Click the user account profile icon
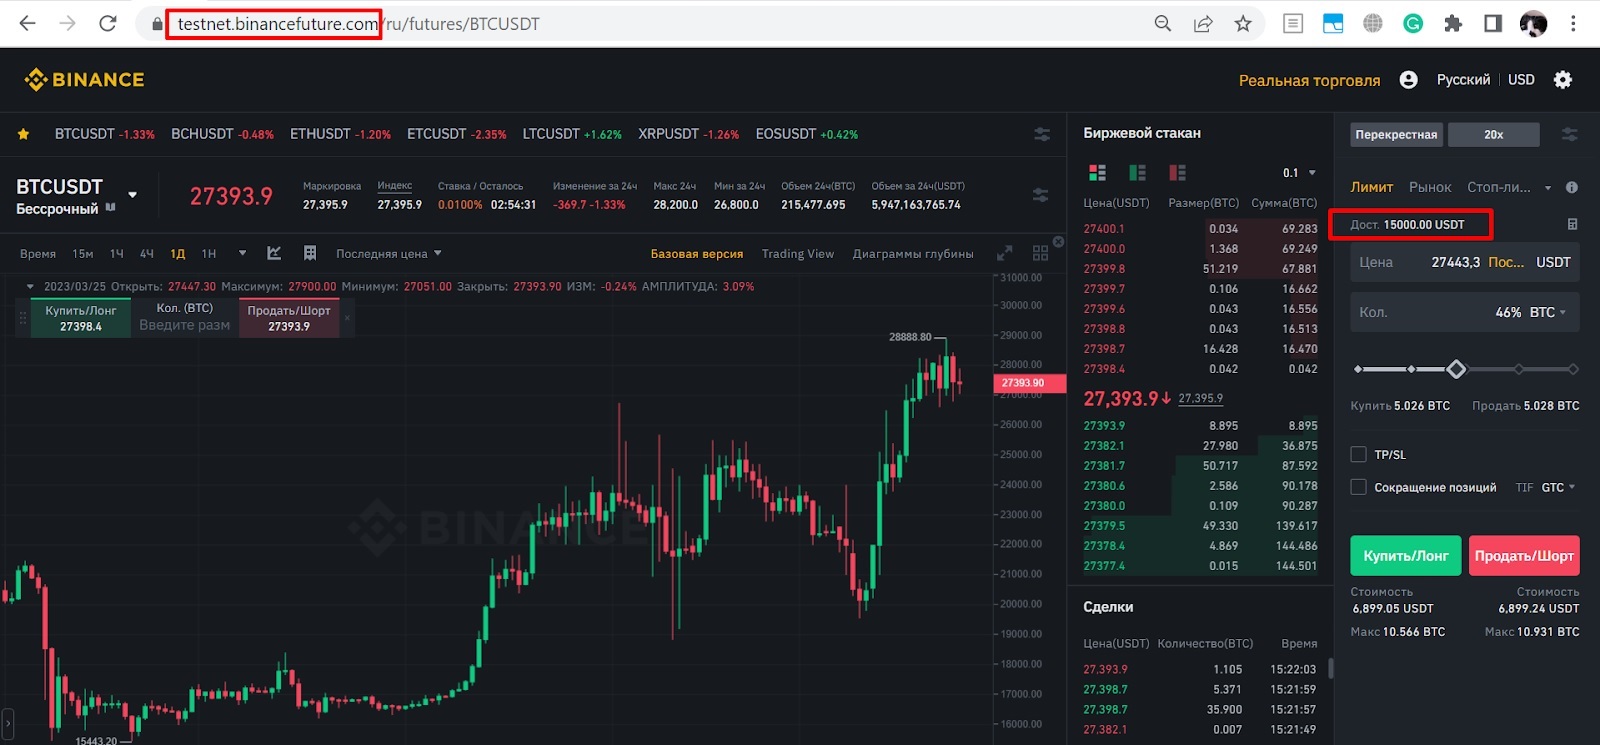 [1408, 80]
